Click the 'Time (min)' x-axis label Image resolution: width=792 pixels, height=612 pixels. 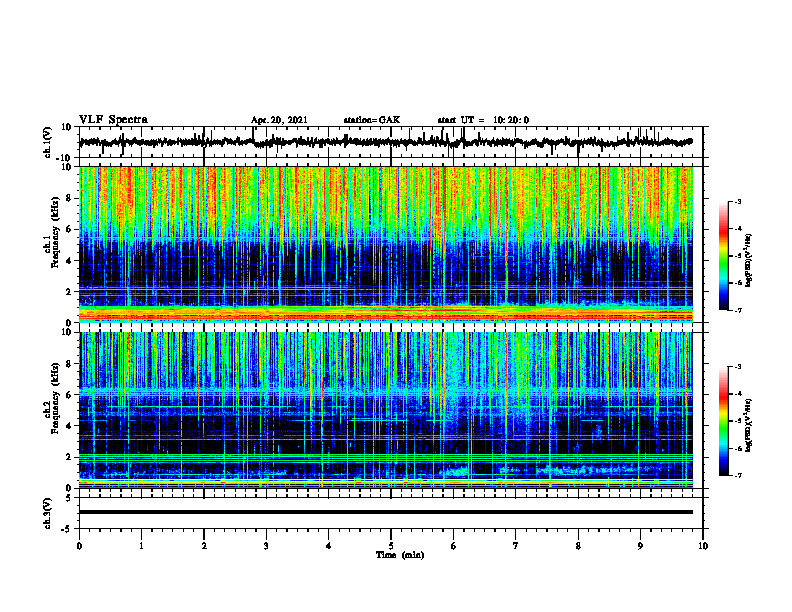[400, 555]
